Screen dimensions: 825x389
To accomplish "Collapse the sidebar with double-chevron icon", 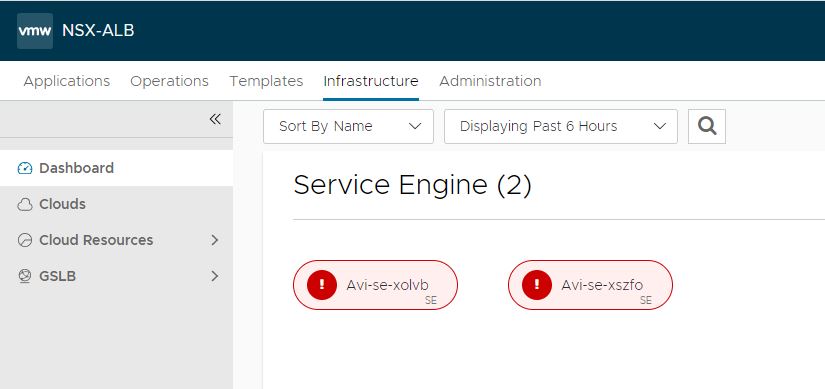I will (x=215, y=119).
